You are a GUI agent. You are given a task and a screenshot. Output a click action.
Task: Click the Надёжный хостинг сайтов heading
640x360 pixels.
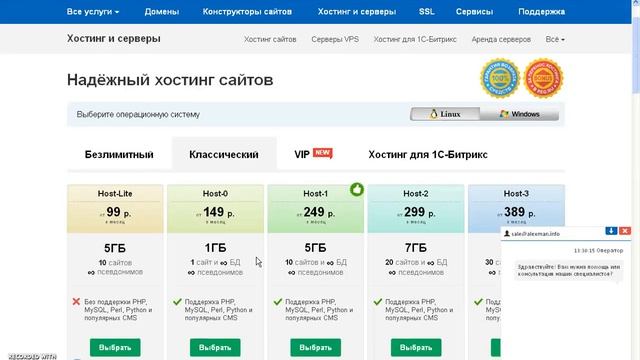click(x=170, y=80)
